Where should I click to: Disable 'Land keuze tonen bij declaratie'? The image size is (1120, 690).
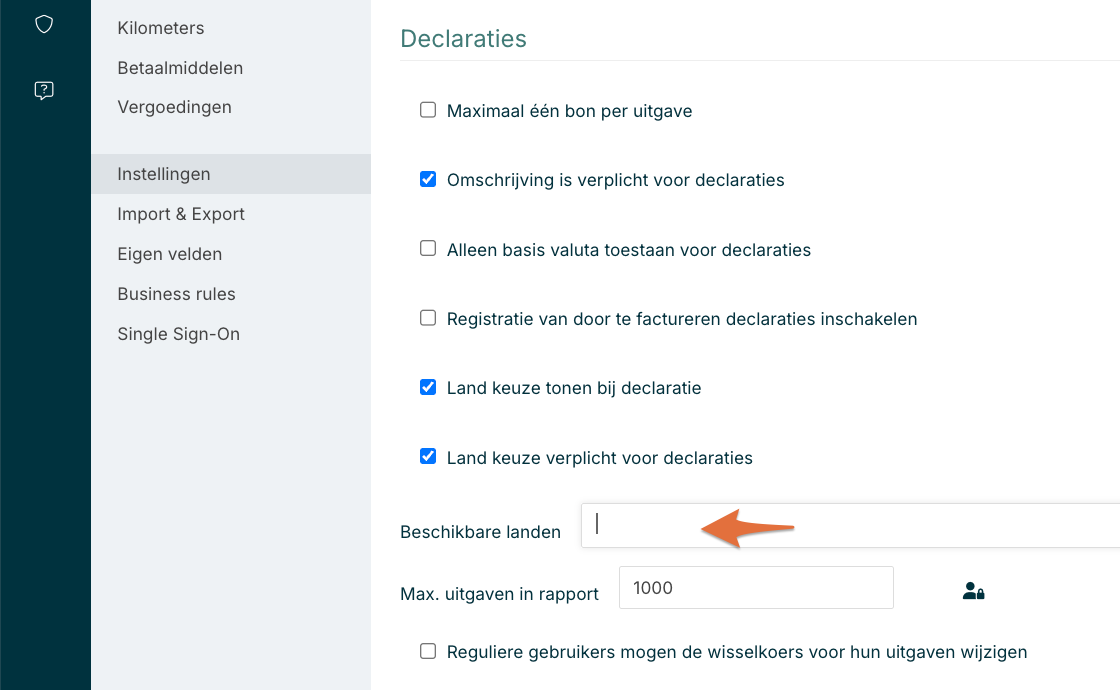[428, 387]
